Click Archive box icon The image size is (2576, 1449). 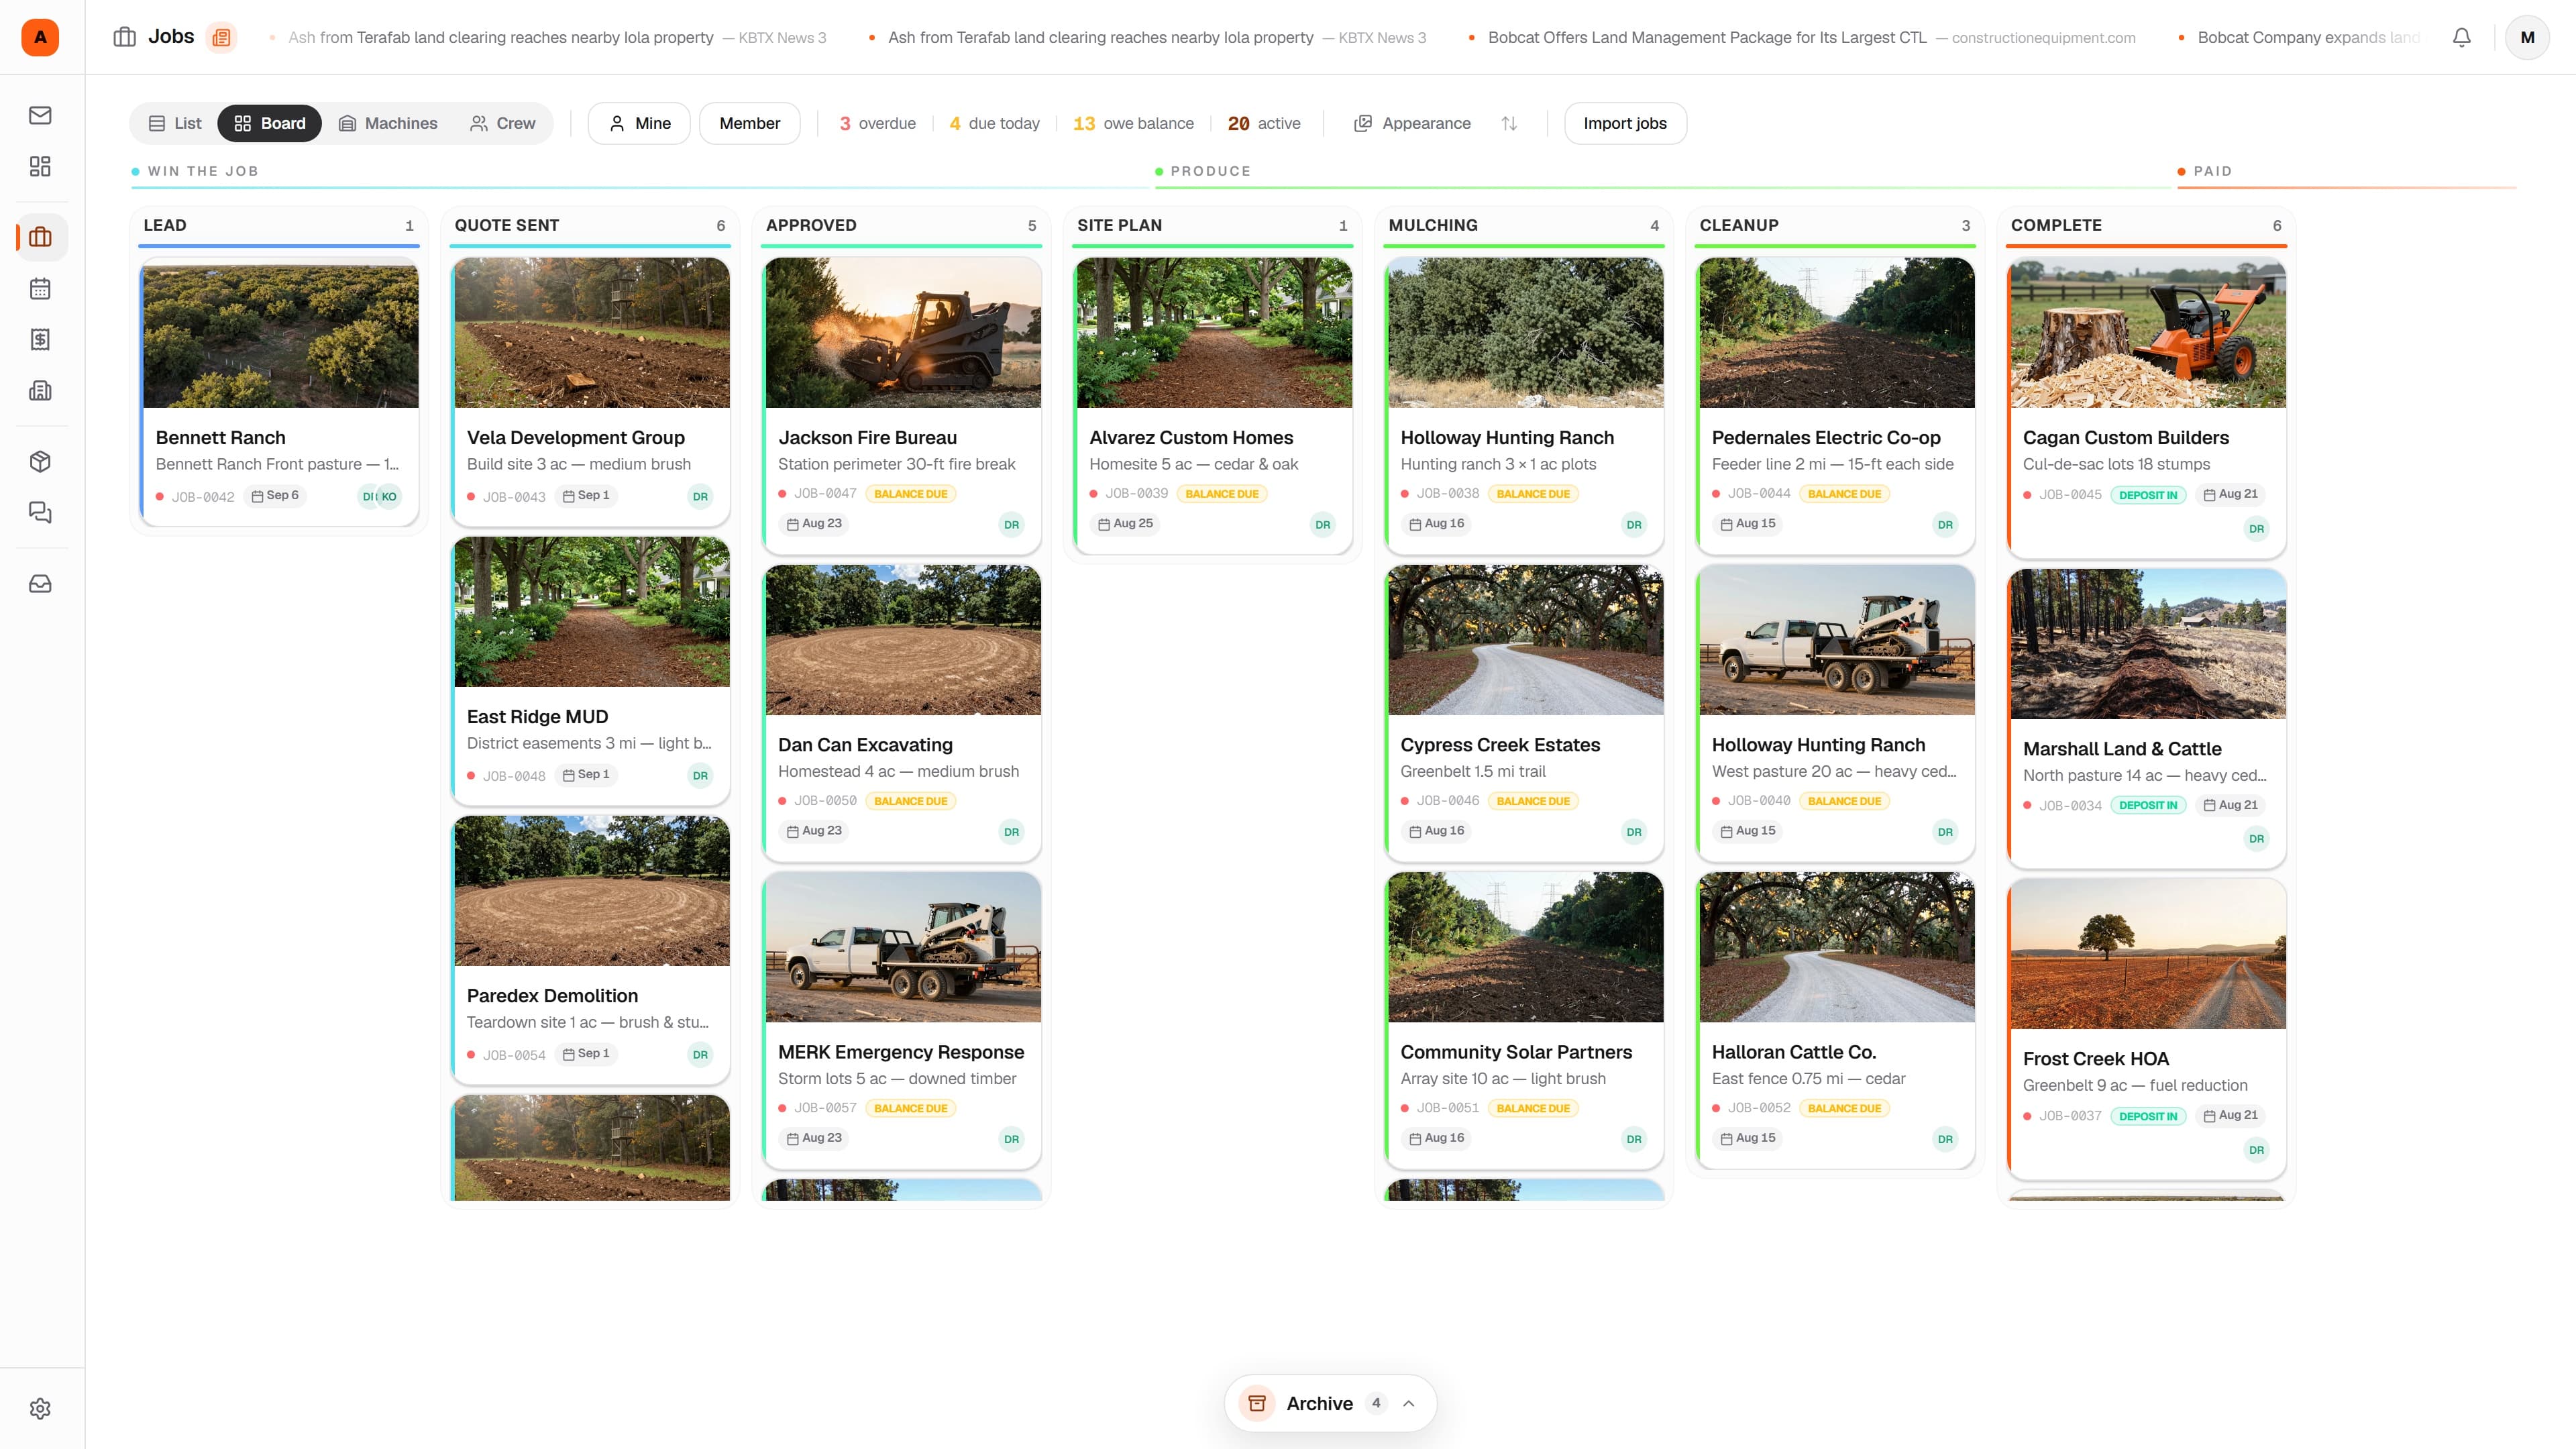tap(1257, 1403)
